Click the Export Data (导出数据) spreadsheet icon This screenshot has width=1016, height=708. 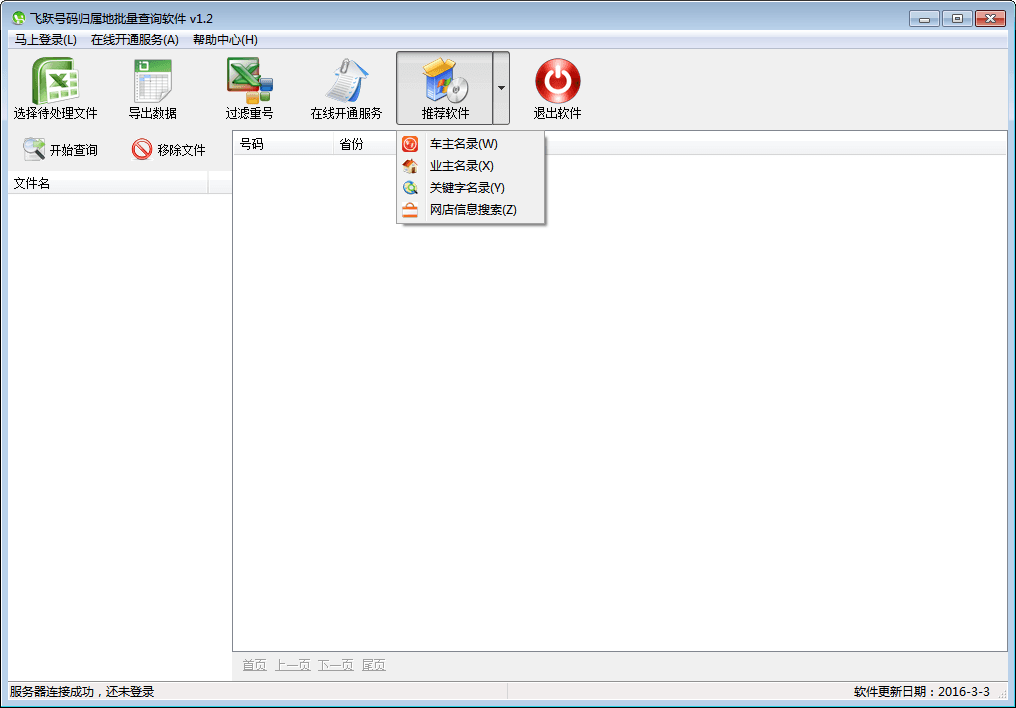pyautogui.click(x=152, y=80)
